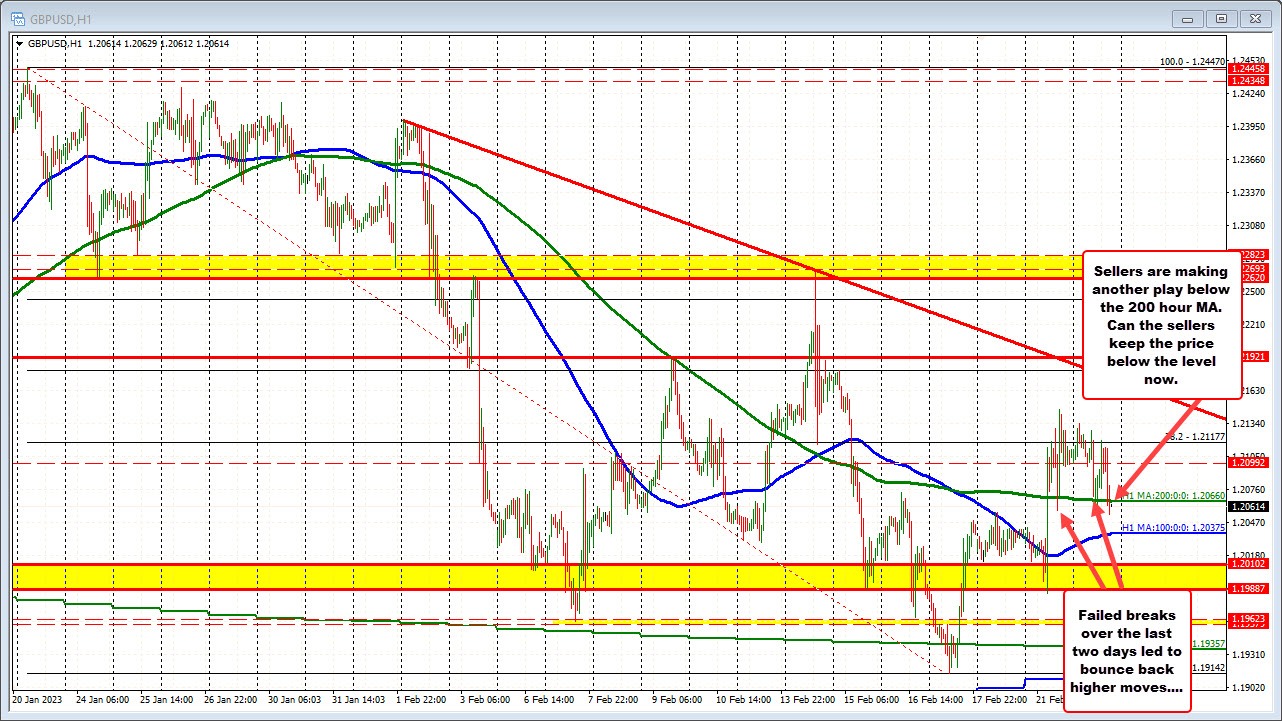Click the 38.2 - 1.21177 Fibonacci label
Viewport: 1282px width, 721px height.
click(1195, 437)
